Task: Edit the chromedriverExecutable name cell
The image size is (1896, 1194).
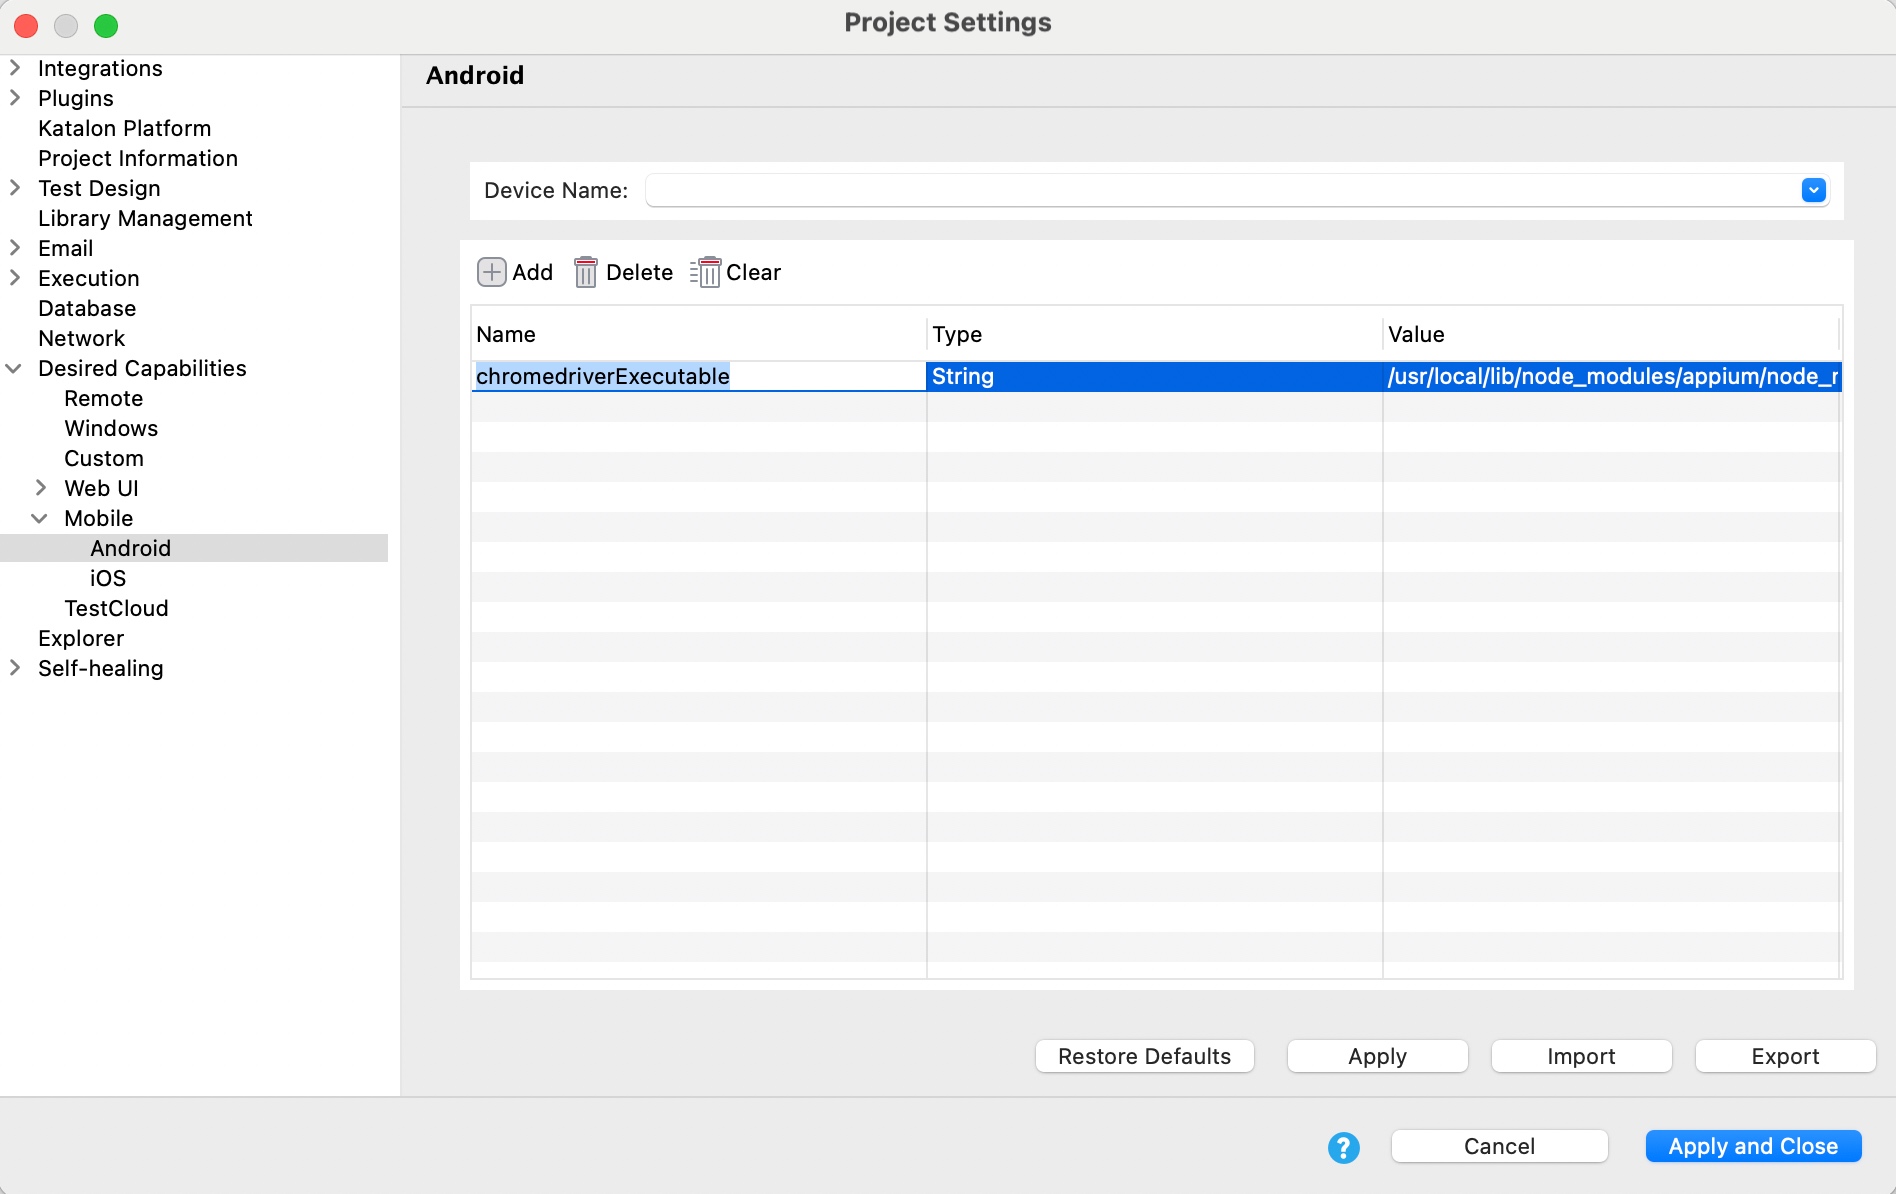Action: pyautogui.click(x=603, y=376)
